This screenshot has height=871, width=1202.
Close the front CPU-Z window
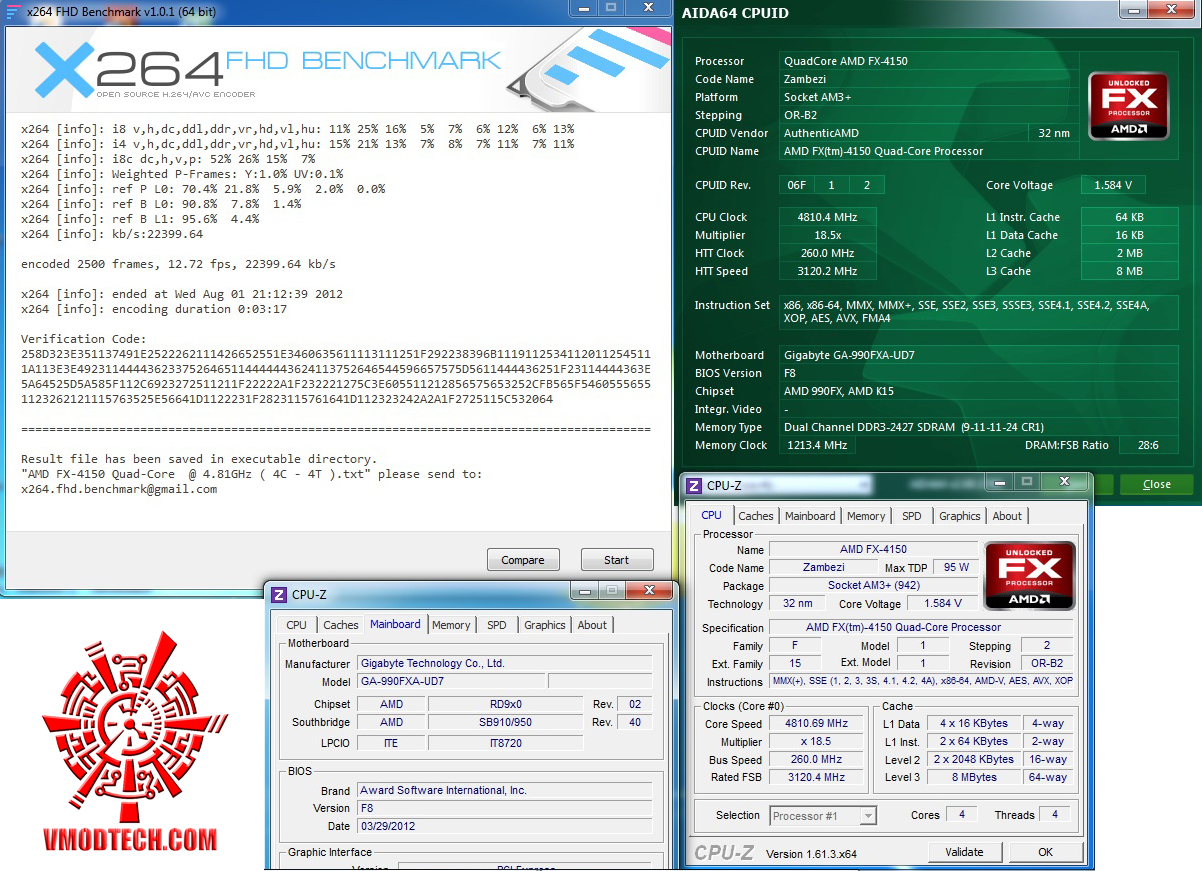[x=1066, y=482]
